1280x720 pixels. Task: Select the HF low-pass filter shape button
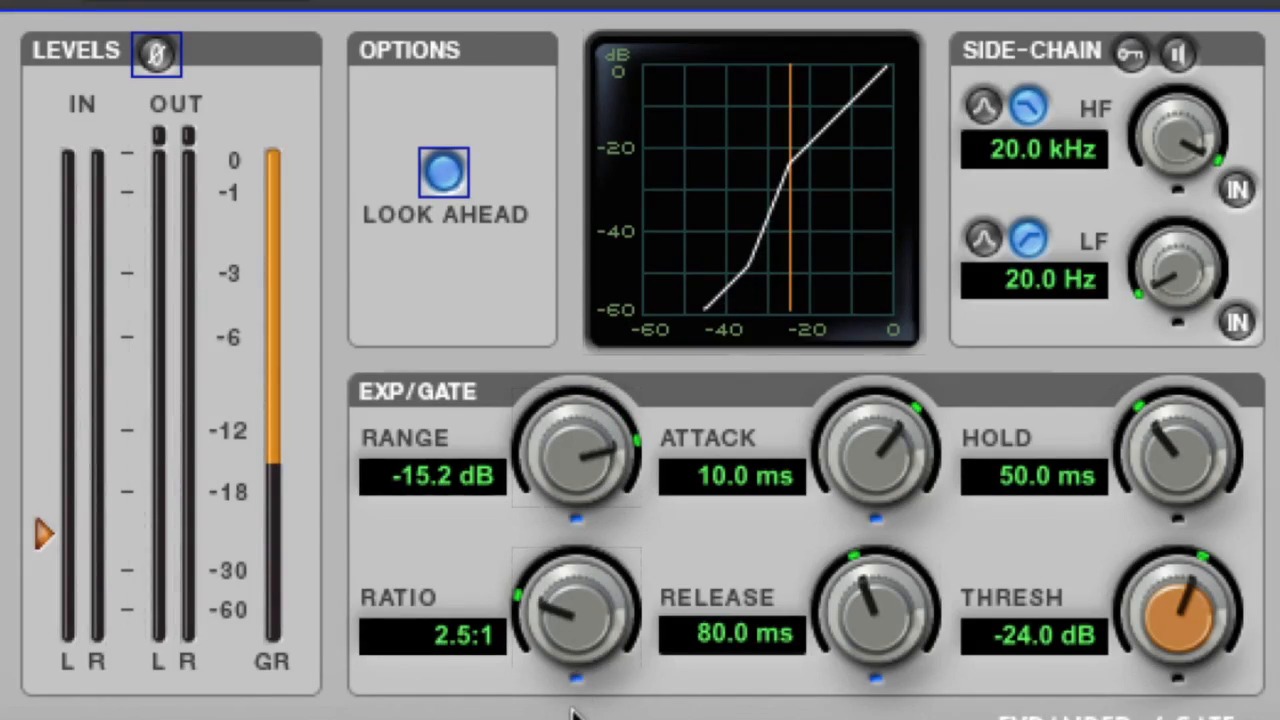click(x=1028, y=107)
